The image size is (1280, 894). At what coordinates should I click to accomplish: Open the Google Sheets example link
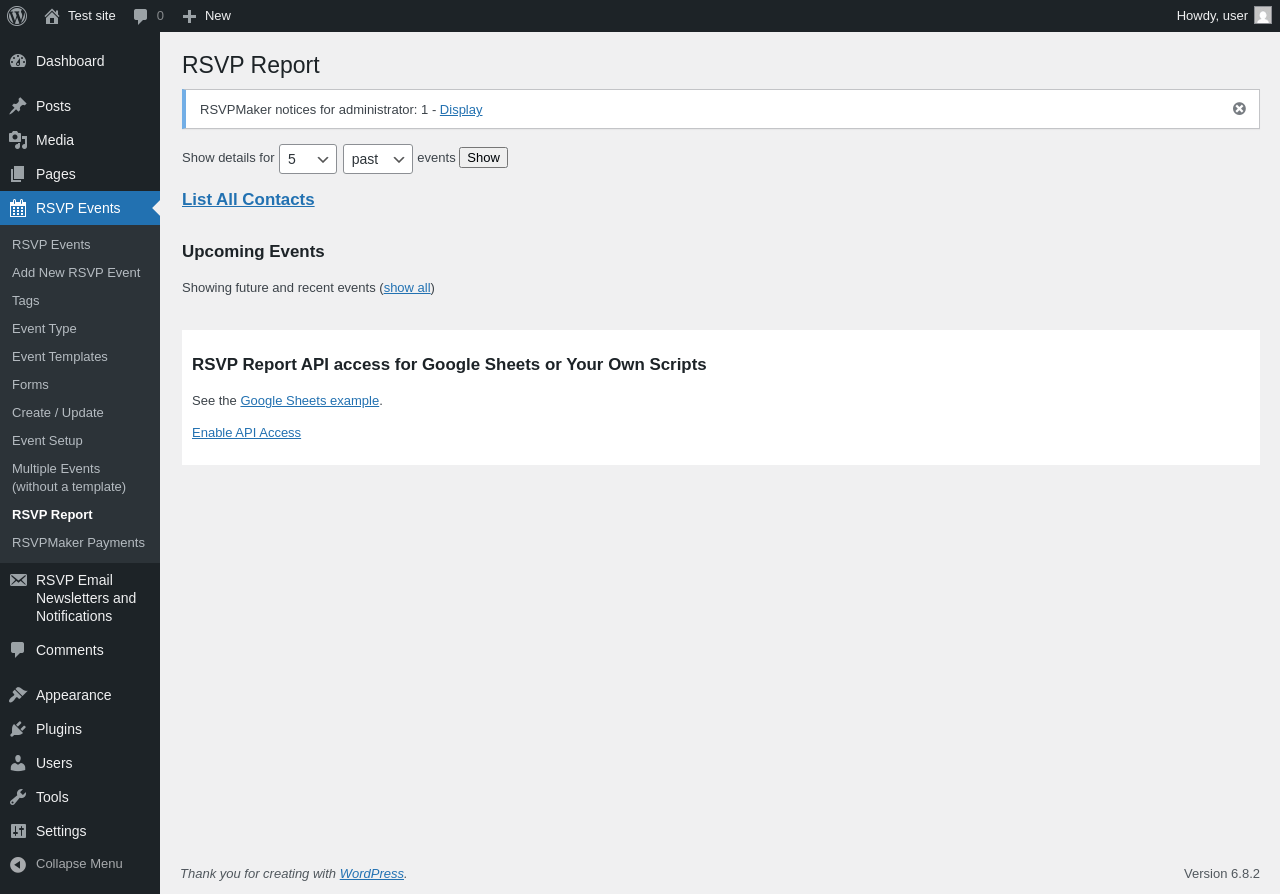(310, 401)
